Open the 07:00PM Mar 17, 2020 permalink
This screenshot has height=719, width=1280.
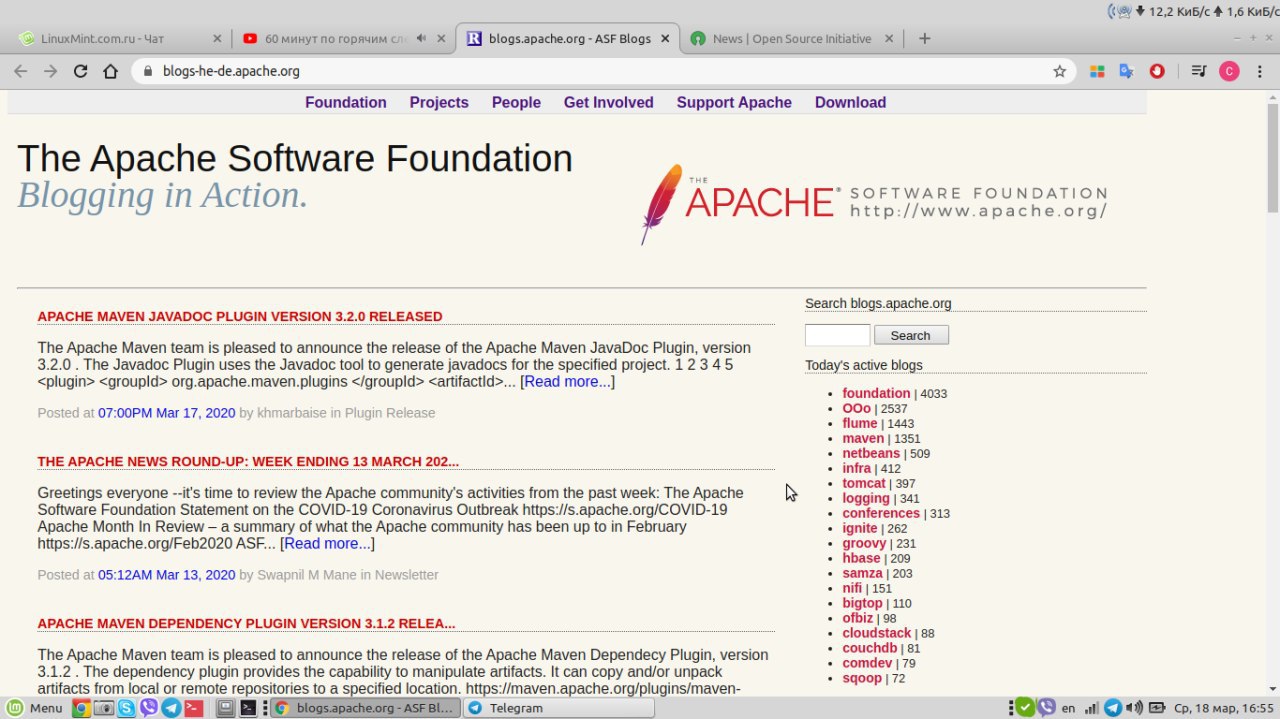pos(166,412)
